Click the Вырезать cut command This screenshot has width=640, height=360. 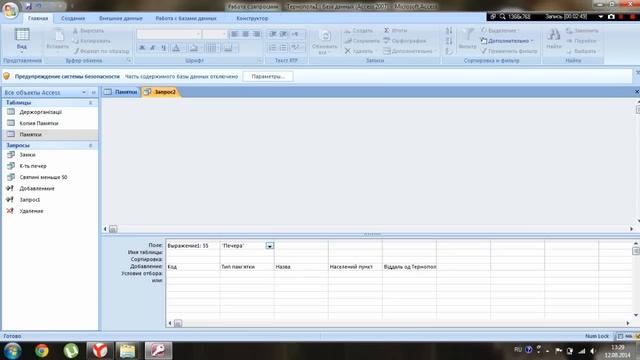(x=89, y=31)
